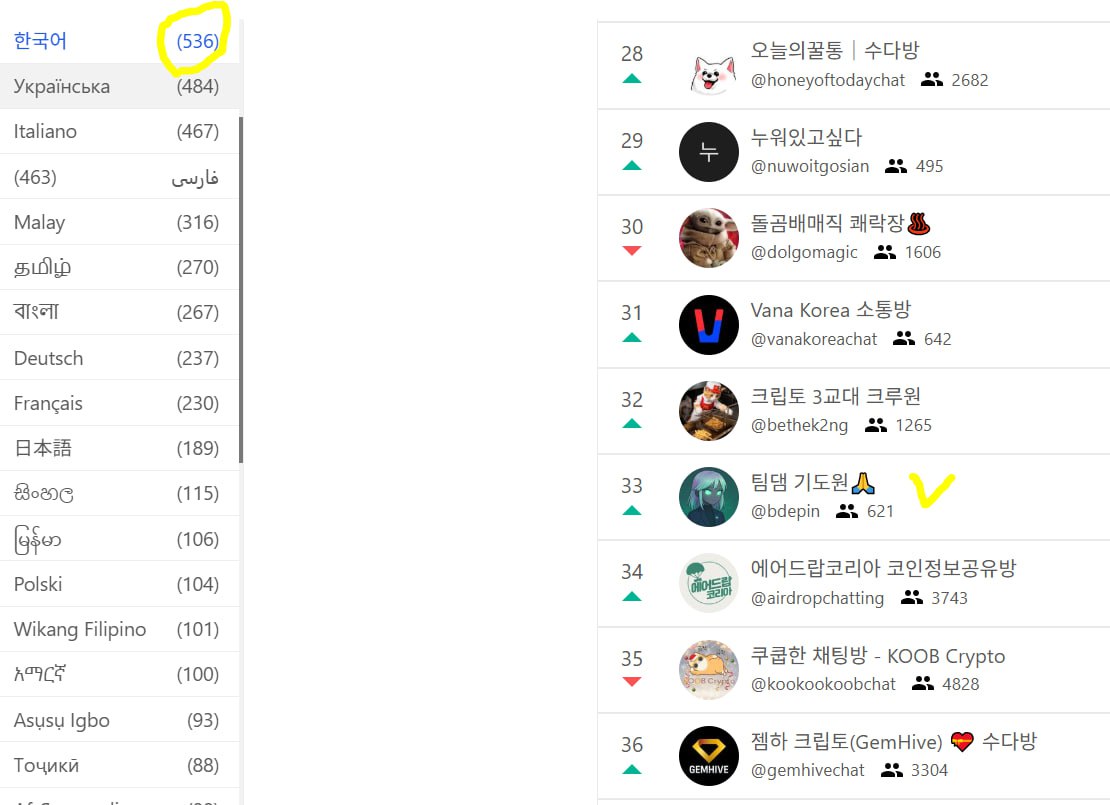This screenshot has width=1110, height=805.
Task: Click the GEMHIVE diamond logo icon
Action: [x=709, y=756]
